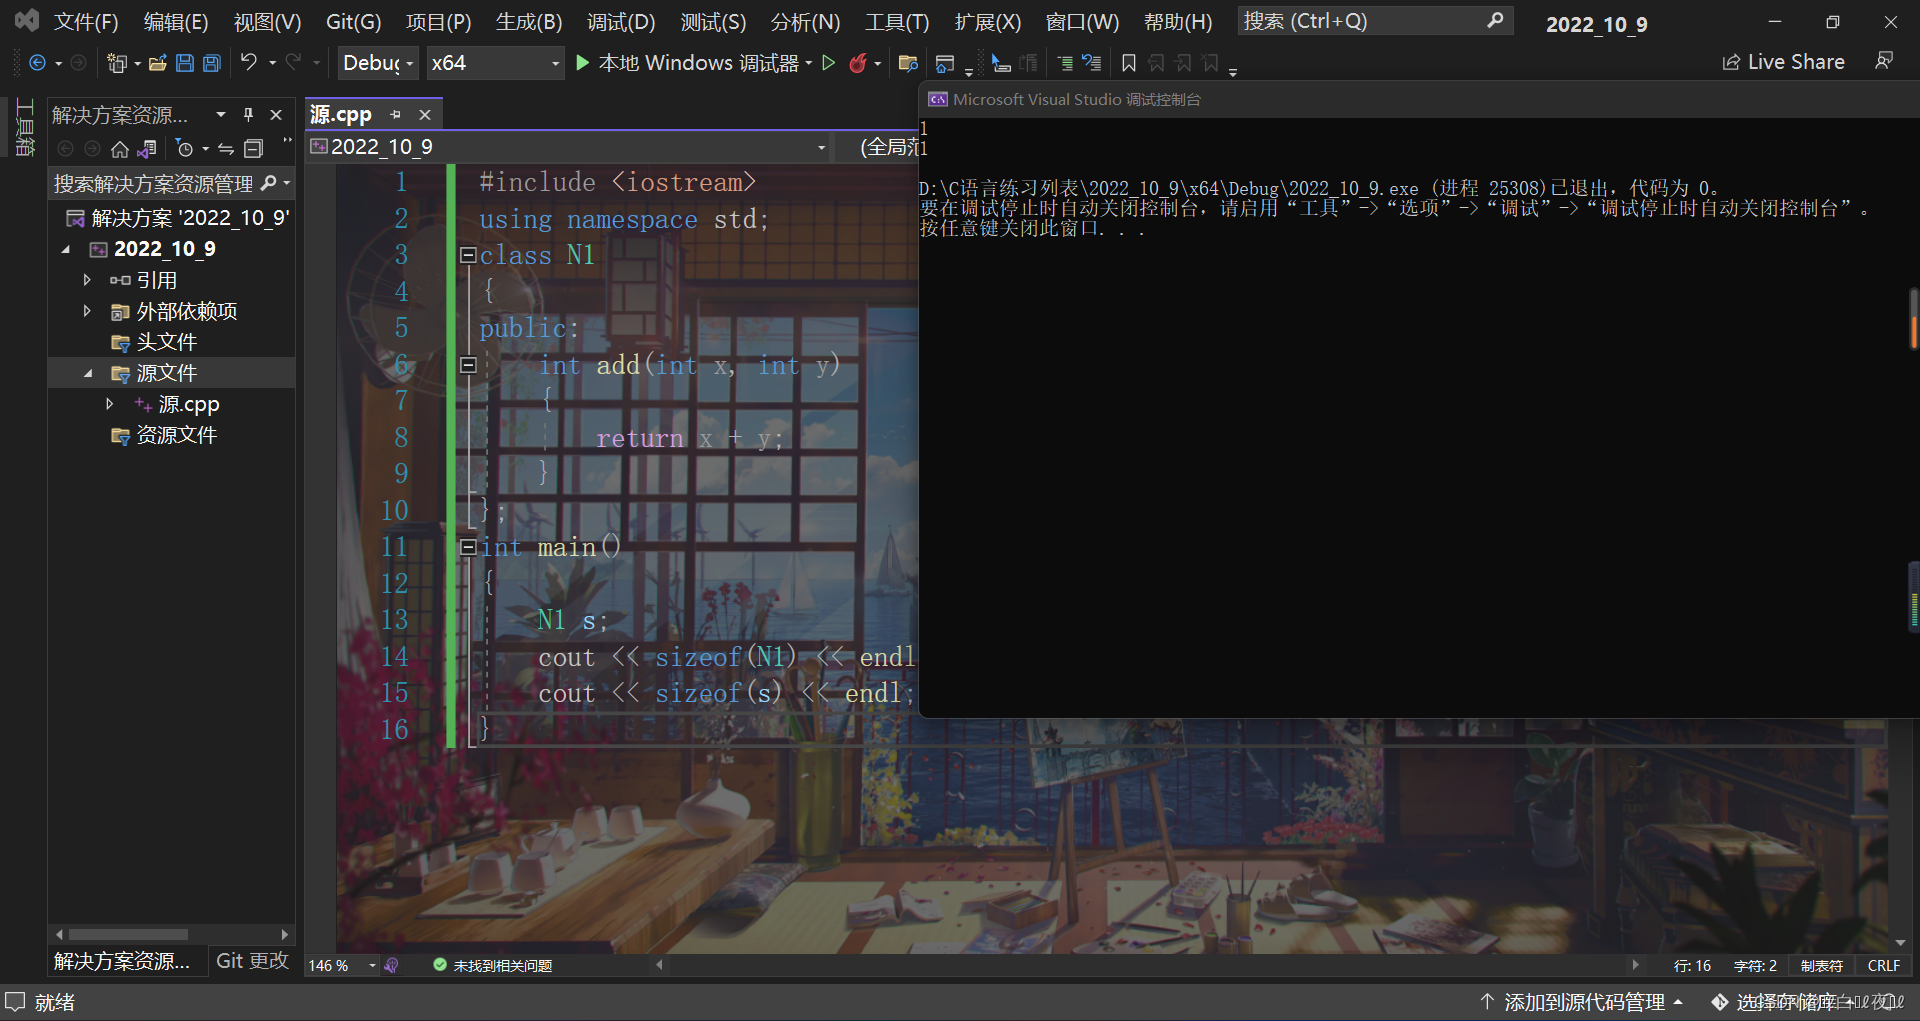Image resolution: width=1920 pixels, height=1021 pixels.
Task: Click the feedback person icon near Live Share
Action: pos(1884,62)
